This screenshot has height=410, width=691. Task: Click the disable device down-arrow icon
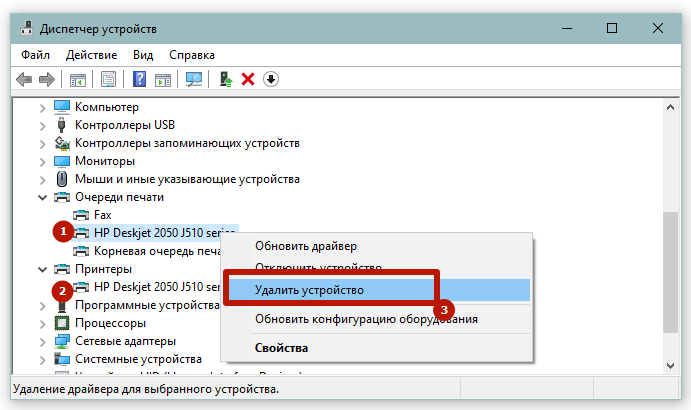click(x=271, y=79)
